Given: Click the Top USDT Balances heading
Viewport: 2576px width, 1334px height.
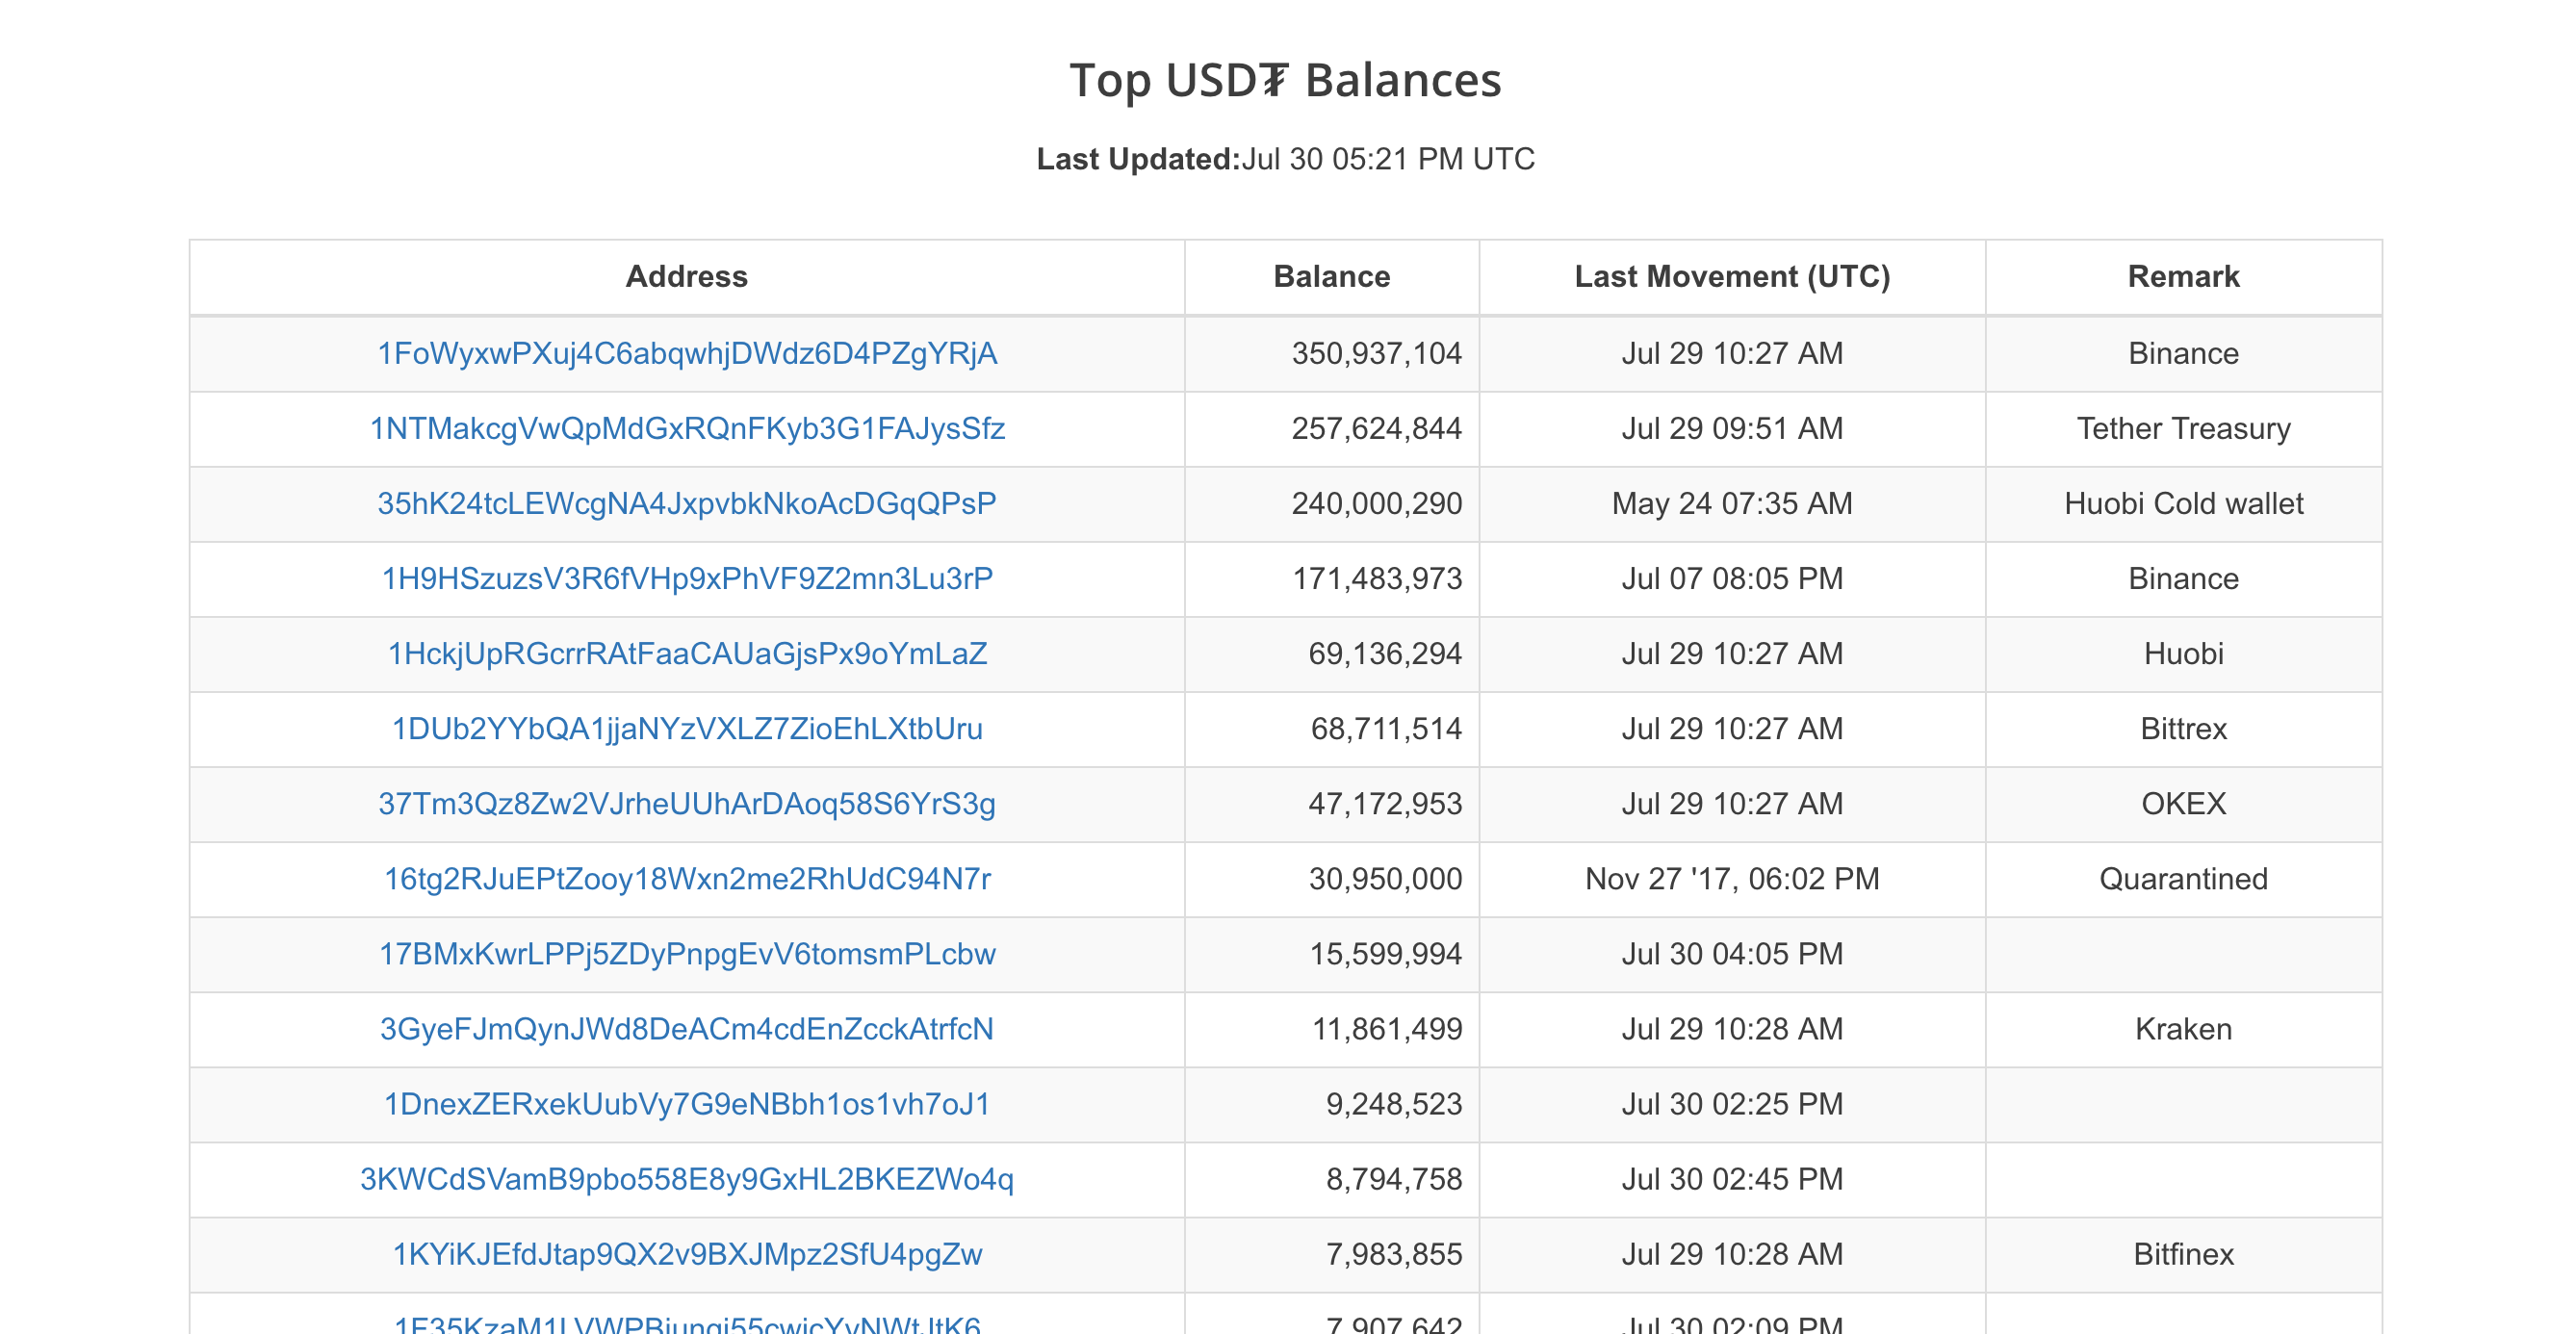Looking at the screenshot, I should tap(1285, 80).
